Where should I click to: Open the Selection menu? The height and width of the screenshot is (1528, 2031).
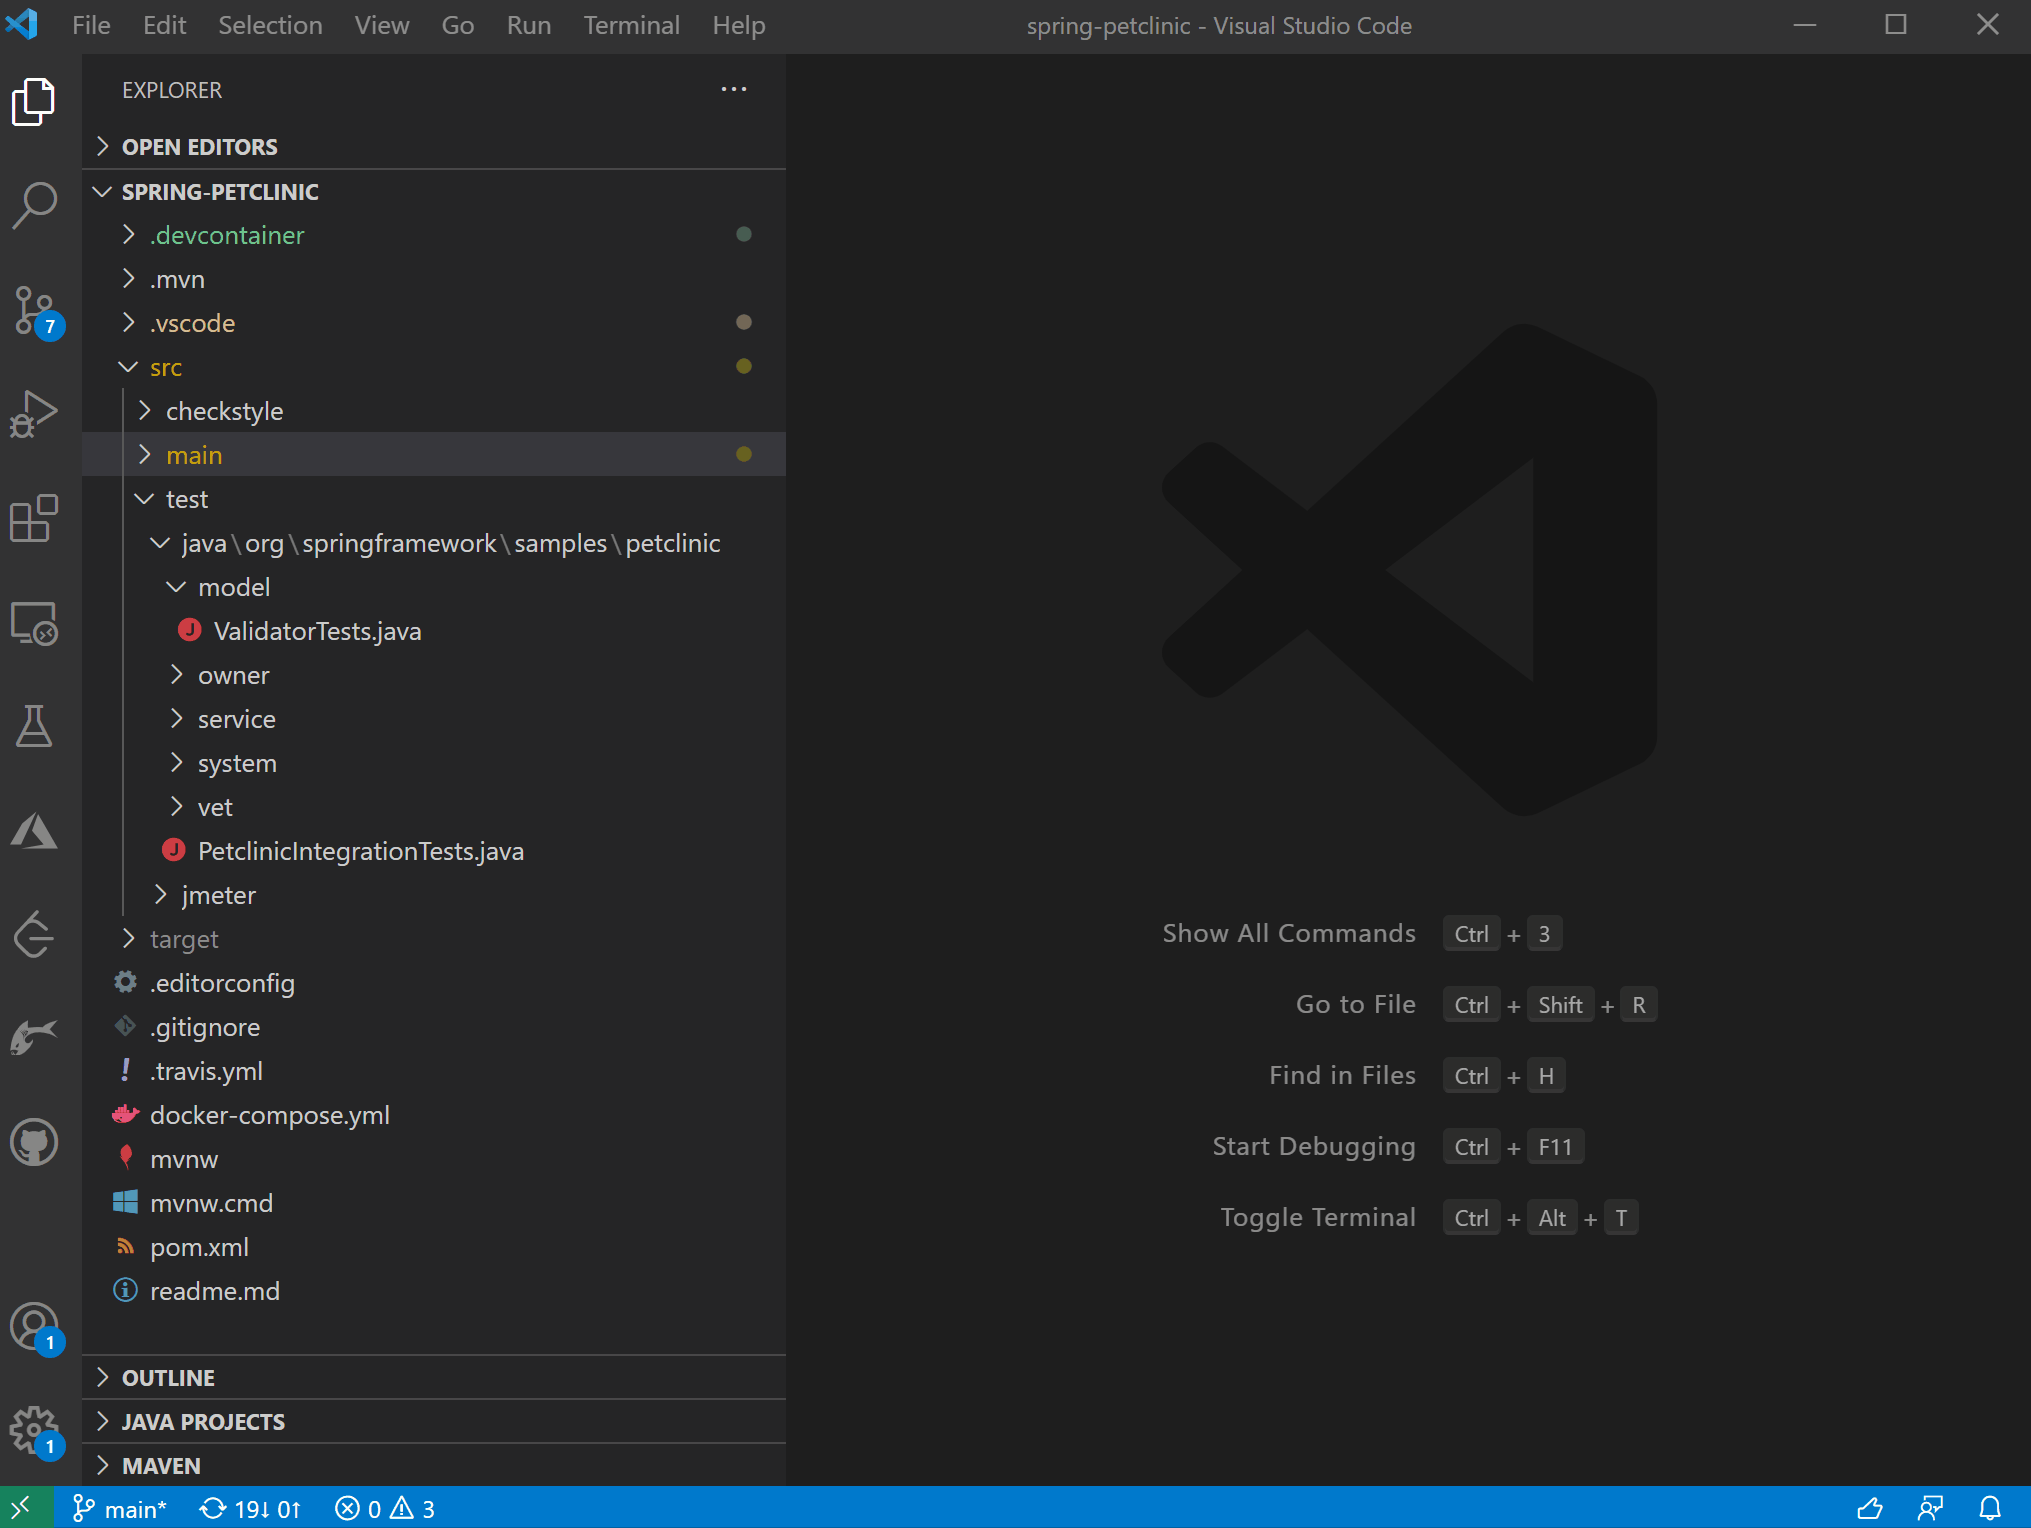[270, 25]
